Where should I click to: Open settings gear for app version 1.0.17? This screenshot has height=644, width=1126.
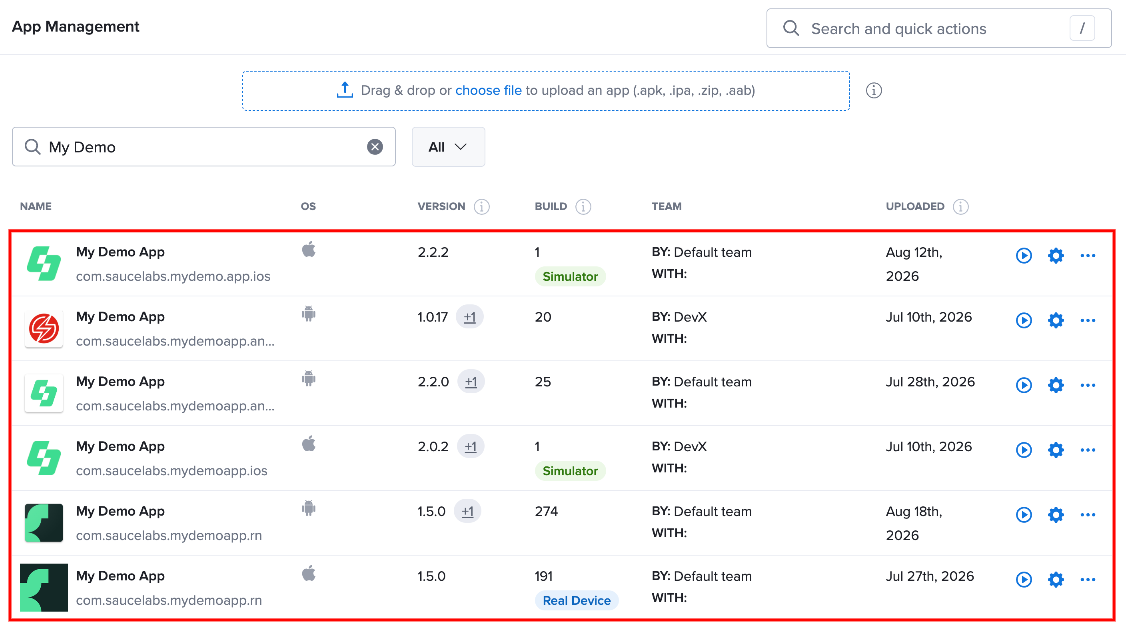click(x=1056, y=320)
